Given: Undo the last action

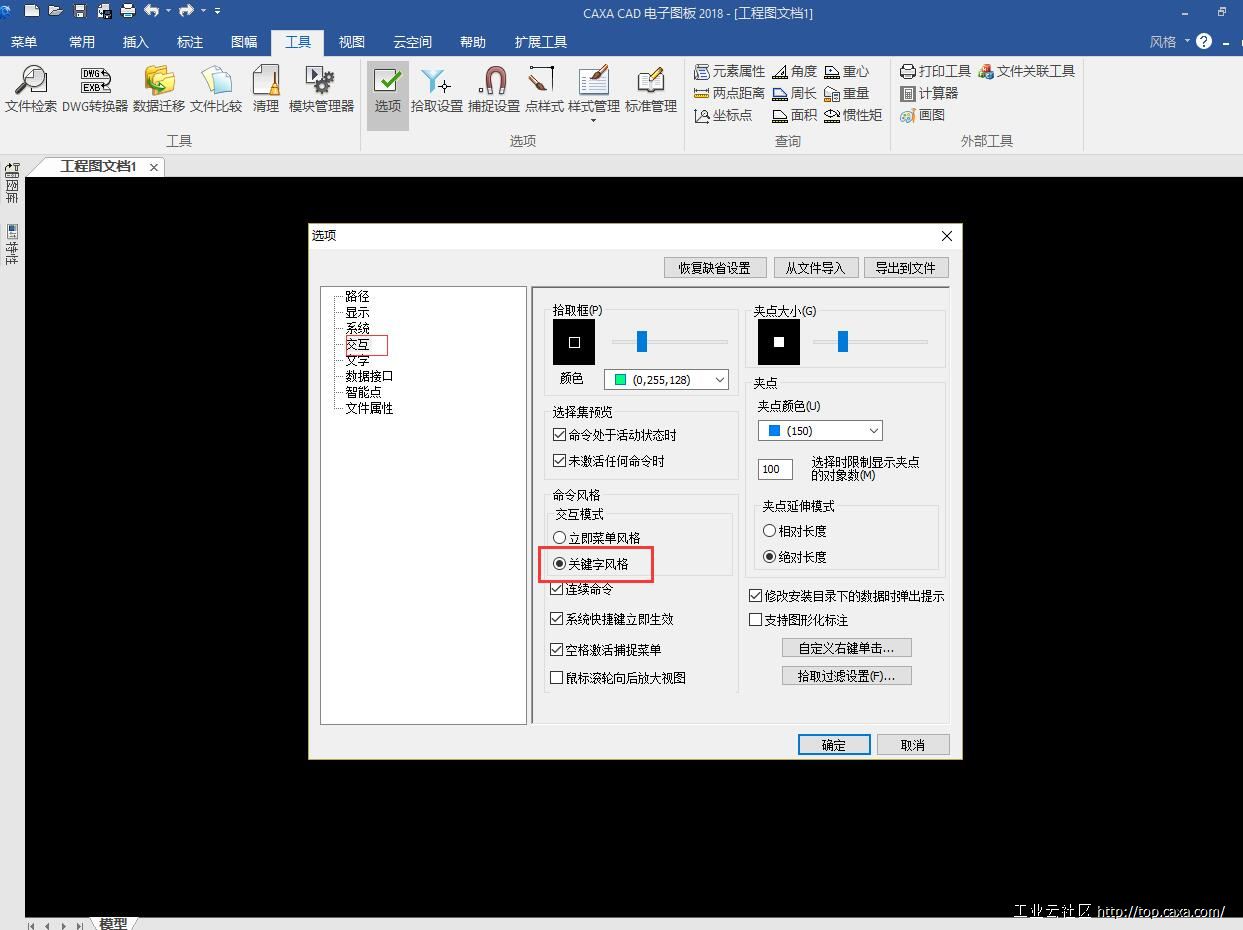Looking at the screenshot, I should pos(152,11).
